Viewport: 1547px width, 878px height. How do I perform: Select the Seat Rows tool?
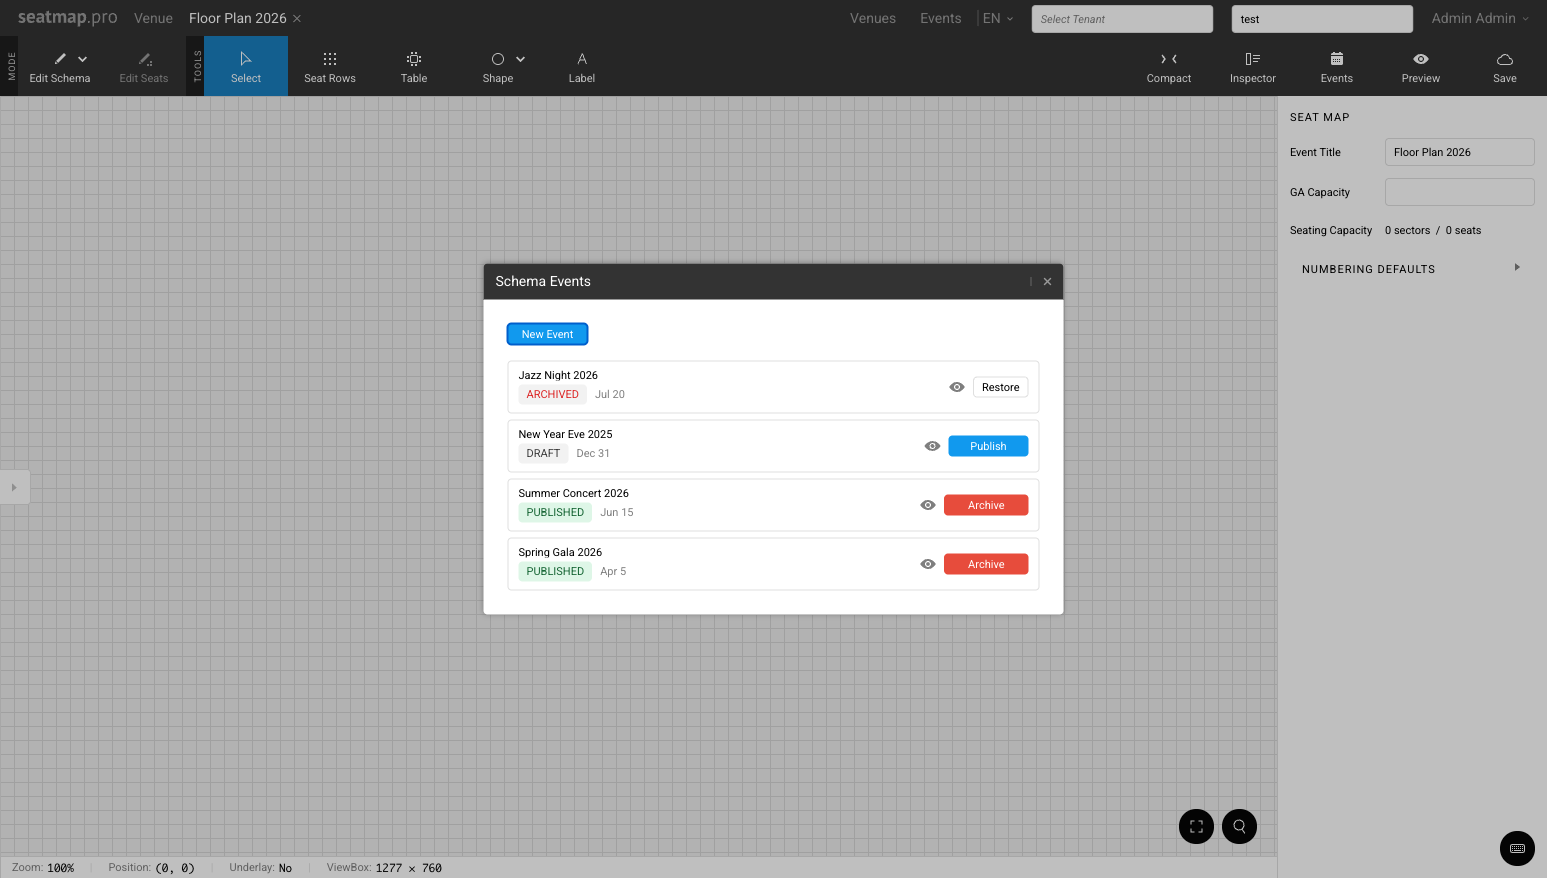tap(330, 66)
